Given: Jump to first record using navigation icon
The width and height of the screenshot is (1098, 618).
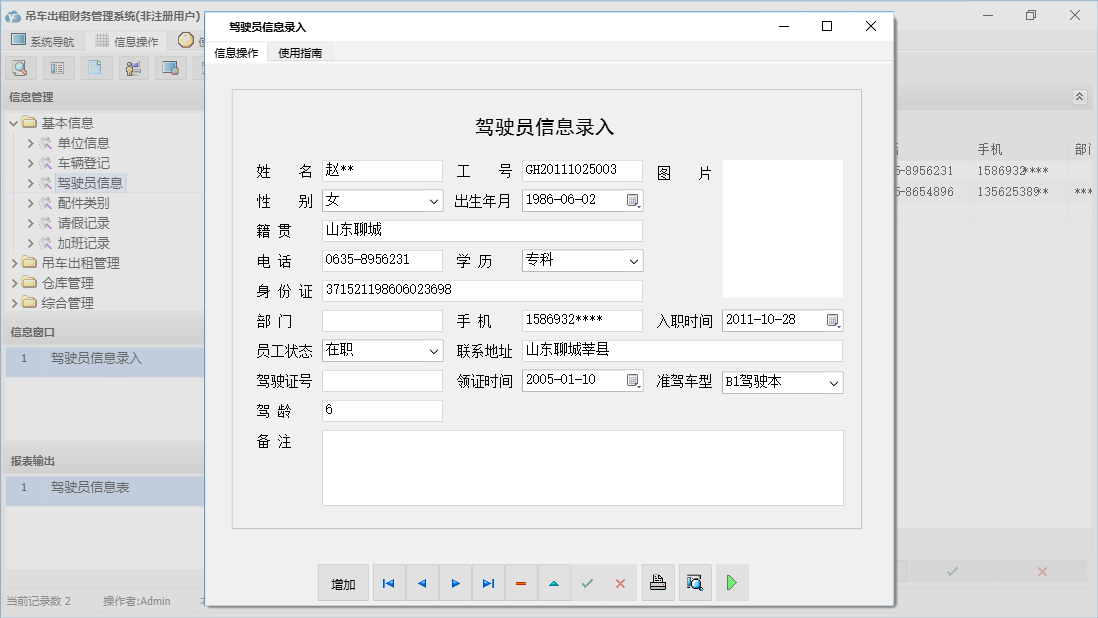Looking at the screenshot, I should (388, 582).
